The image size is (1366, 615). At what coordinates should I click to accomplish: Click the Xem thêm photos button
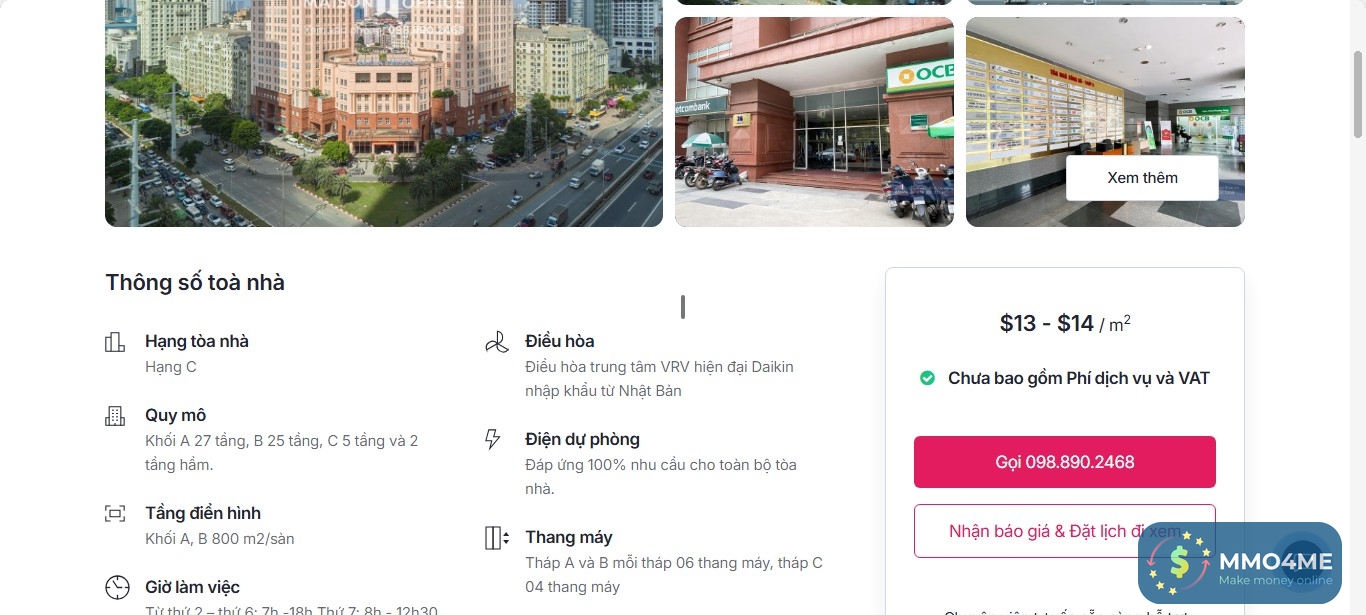1142,178
